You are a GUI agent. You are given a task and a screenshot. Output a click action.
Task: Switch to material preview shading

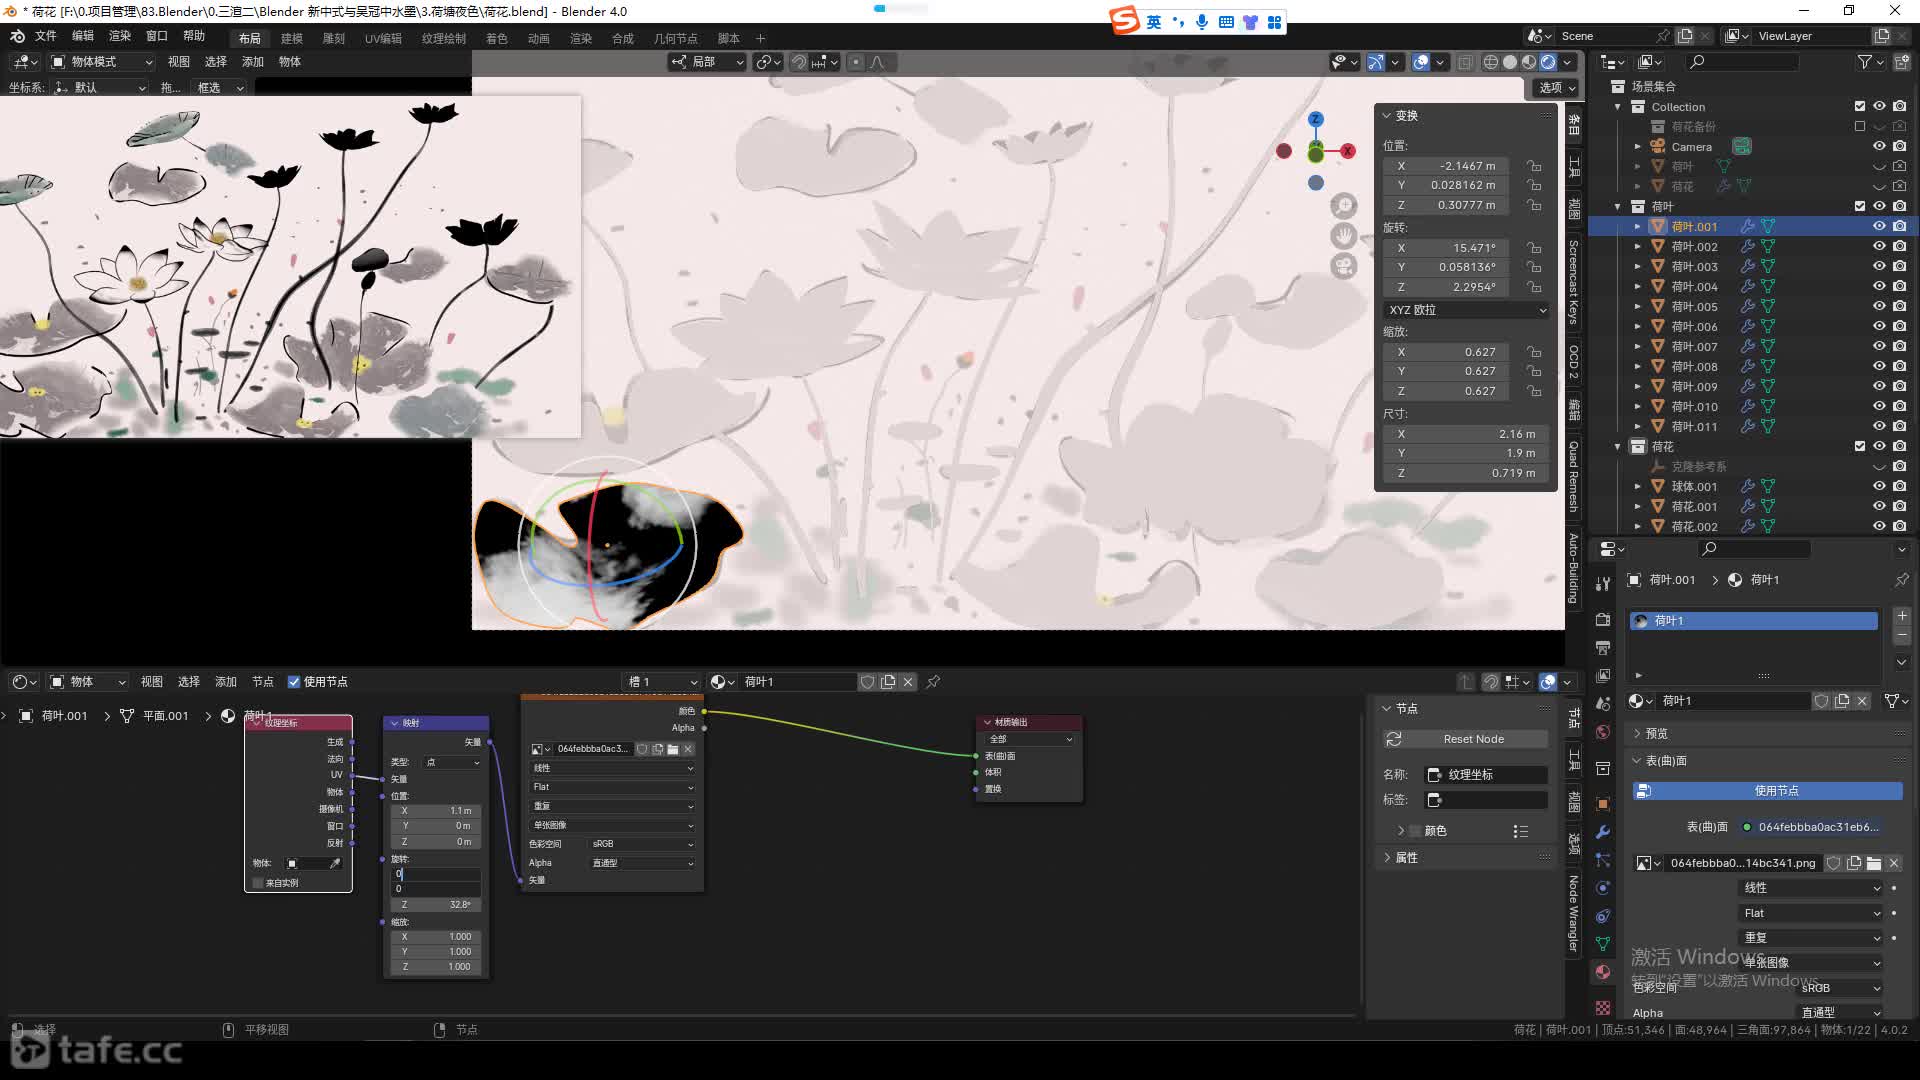pyautogui.click(x=1529, y=62)
